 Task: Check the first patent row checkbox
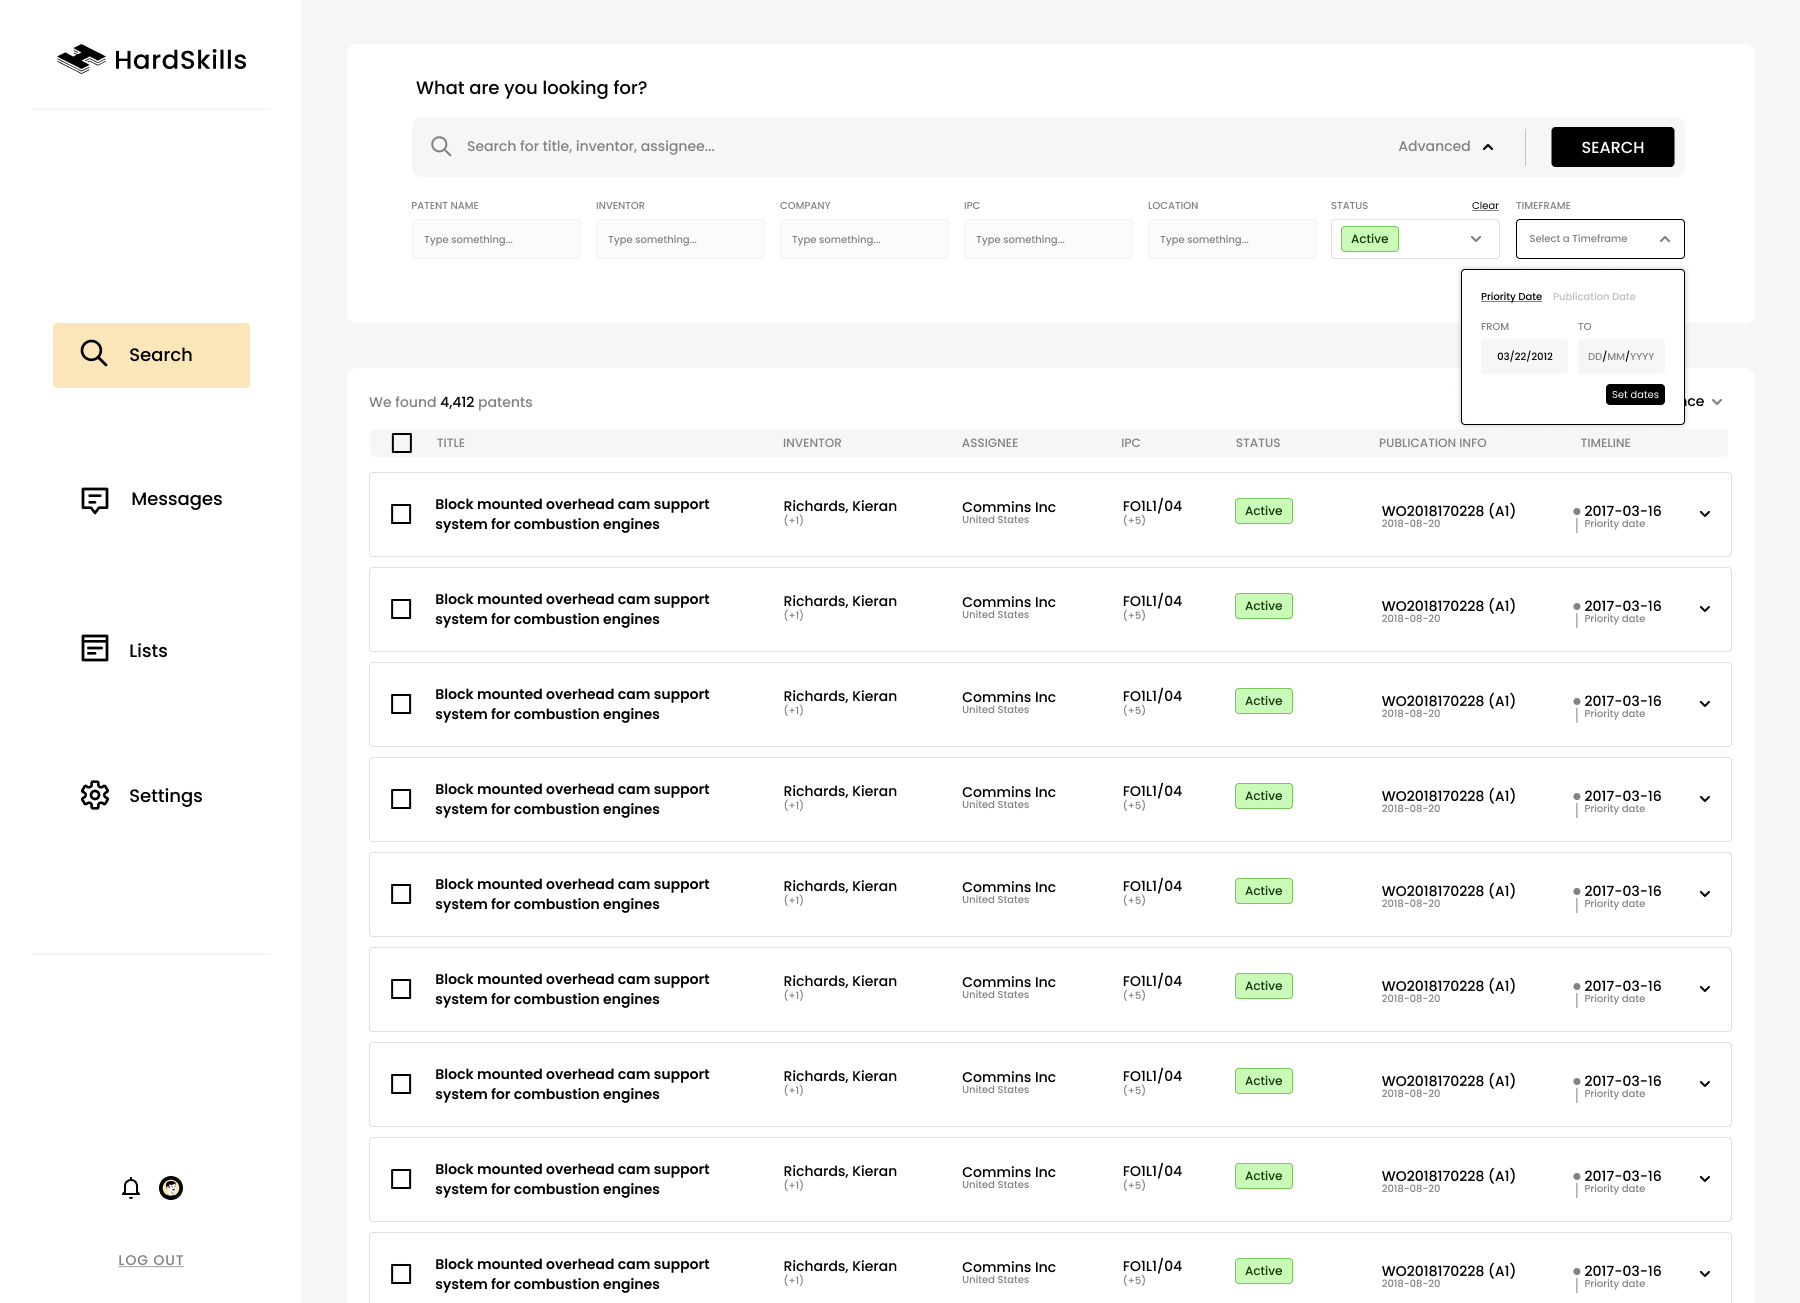[x=401, y=514]
